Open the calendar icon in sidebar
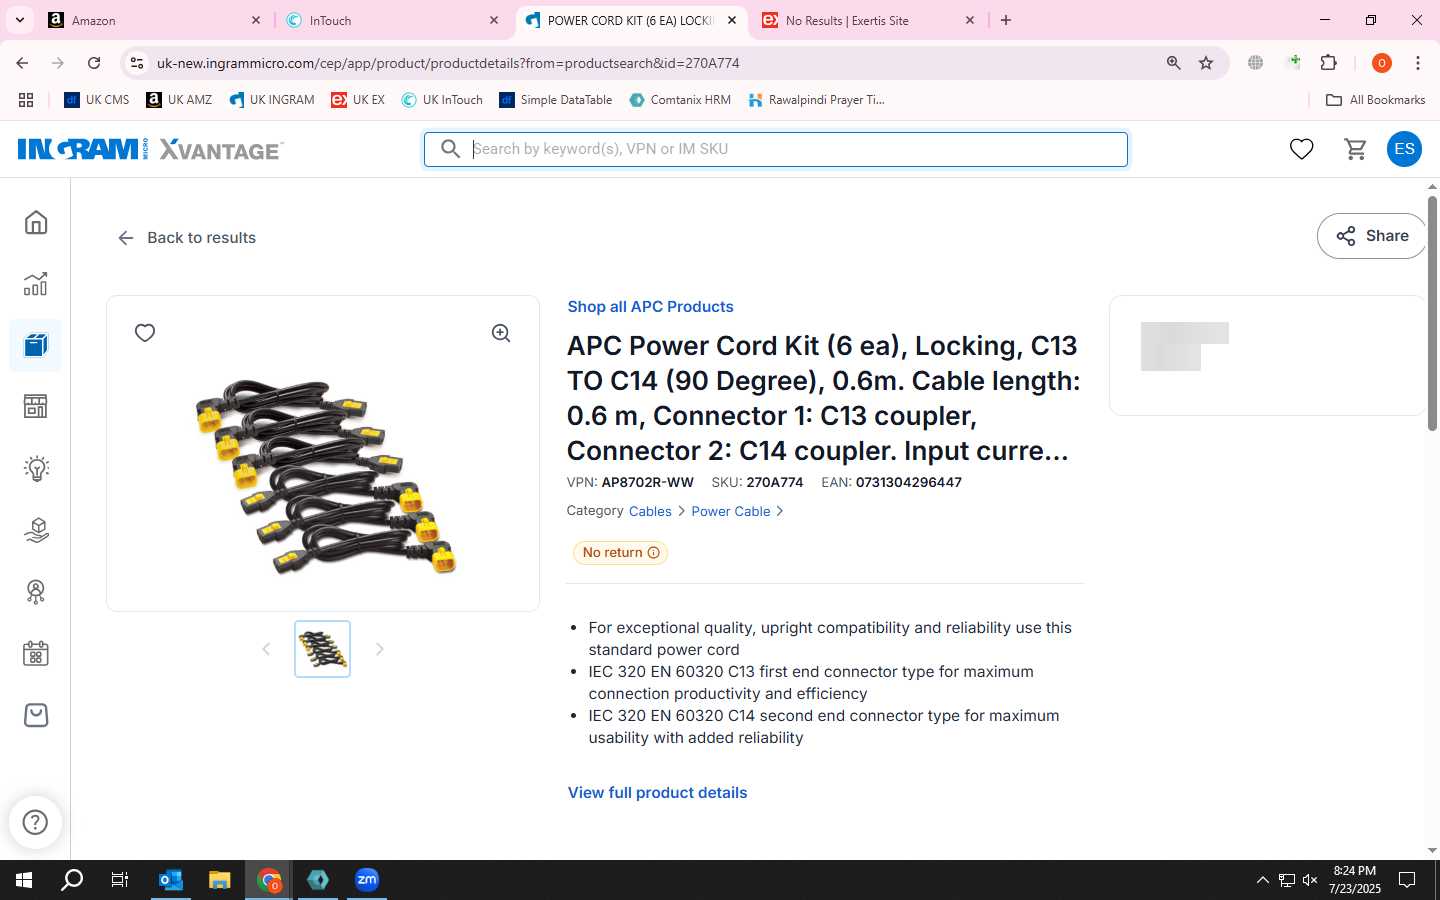The height and width of the screenshot is (900, 1440). [36, 654]
